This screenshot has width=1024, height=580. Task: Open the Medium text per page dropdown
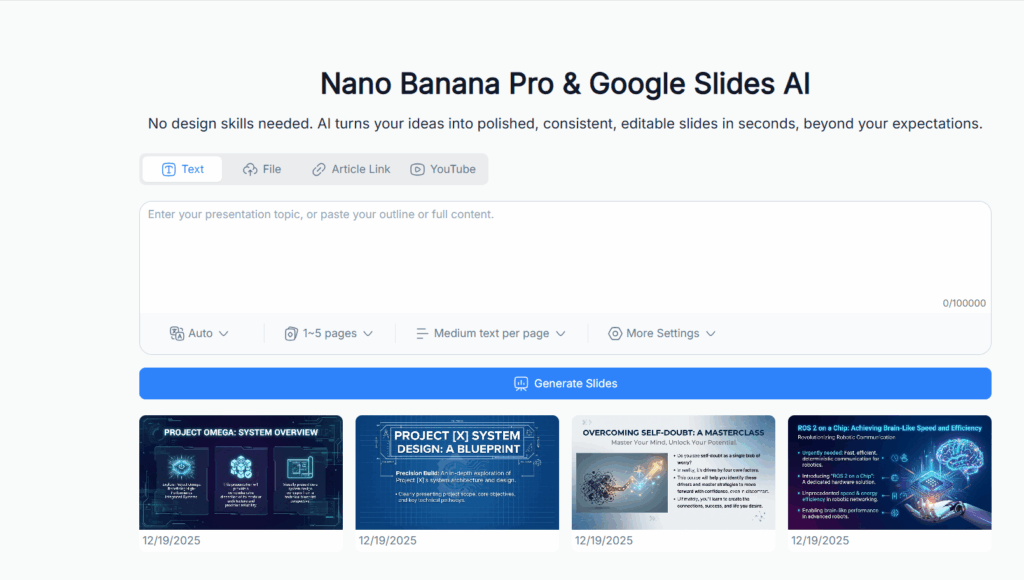pos(491,333)
